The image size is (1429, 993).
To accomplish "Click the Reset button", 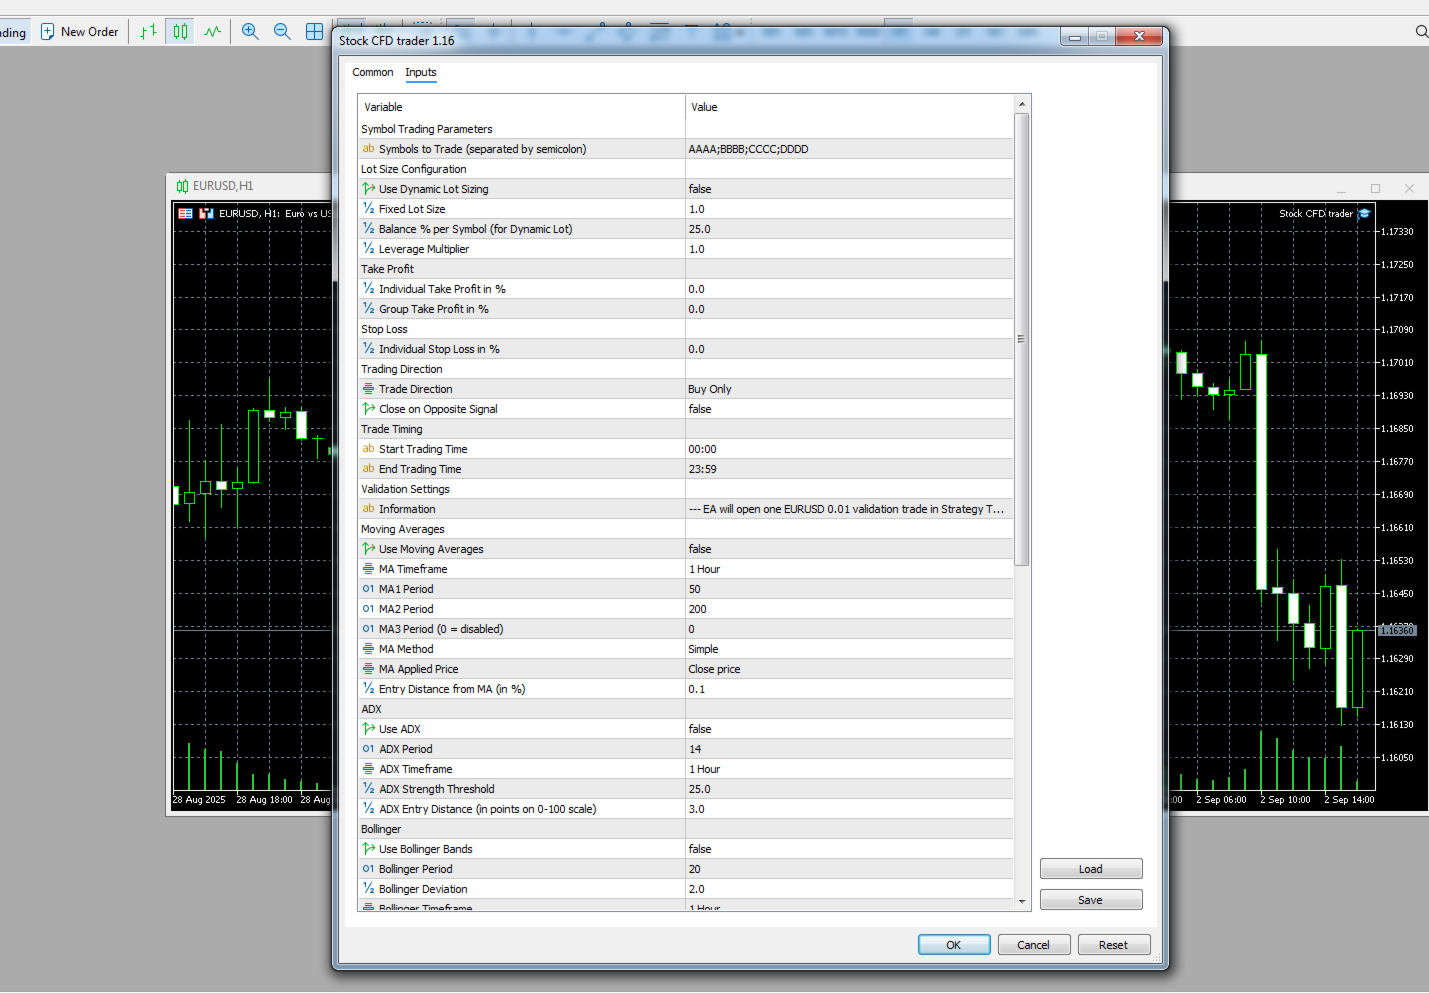I will pos(1114,945).
